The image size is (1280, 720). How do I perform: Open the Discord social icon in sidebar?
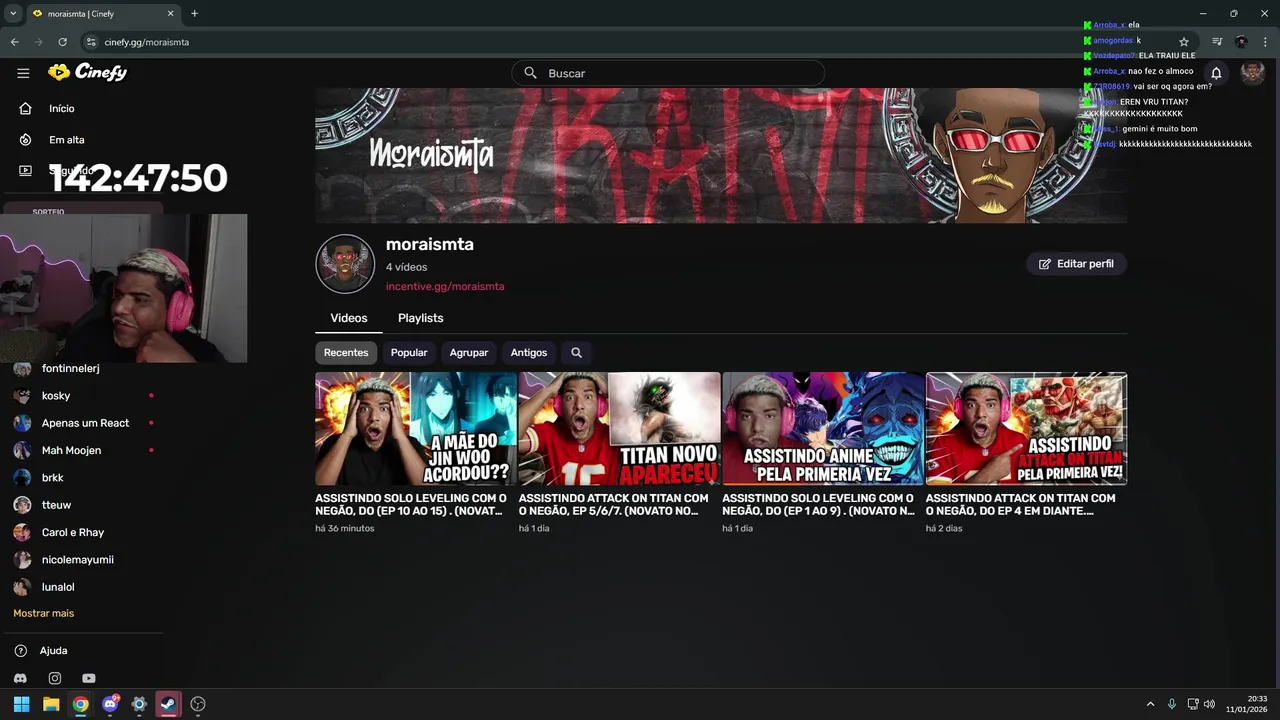(x=21, y=679)
